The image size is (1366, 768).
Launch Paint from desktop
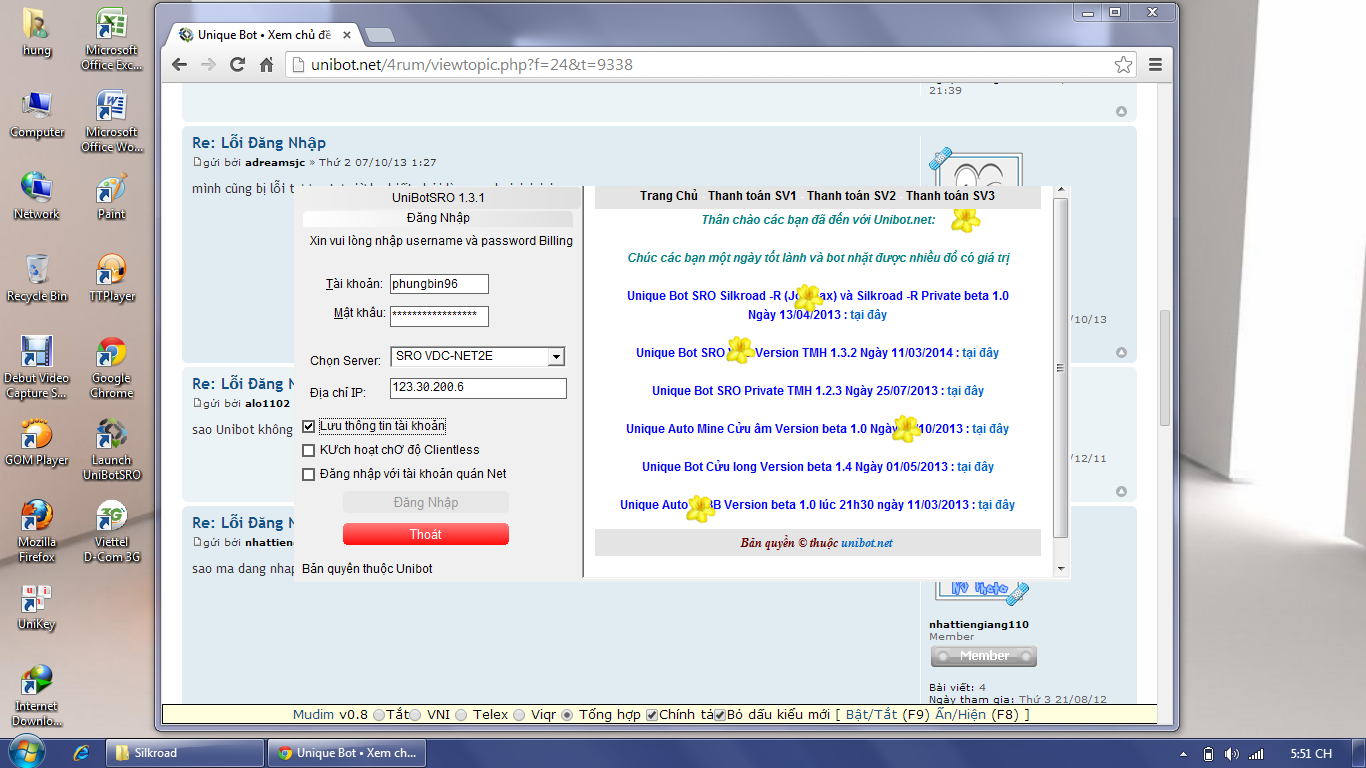tap(111, 196)
